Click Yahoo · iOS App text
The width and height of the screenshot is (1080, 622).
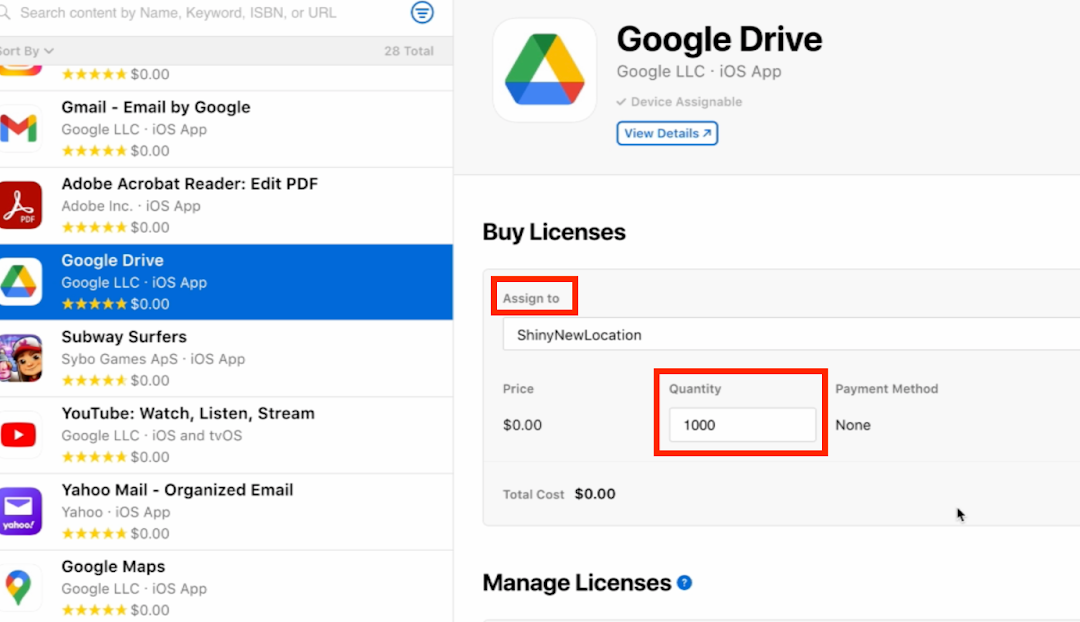[116, 512]
